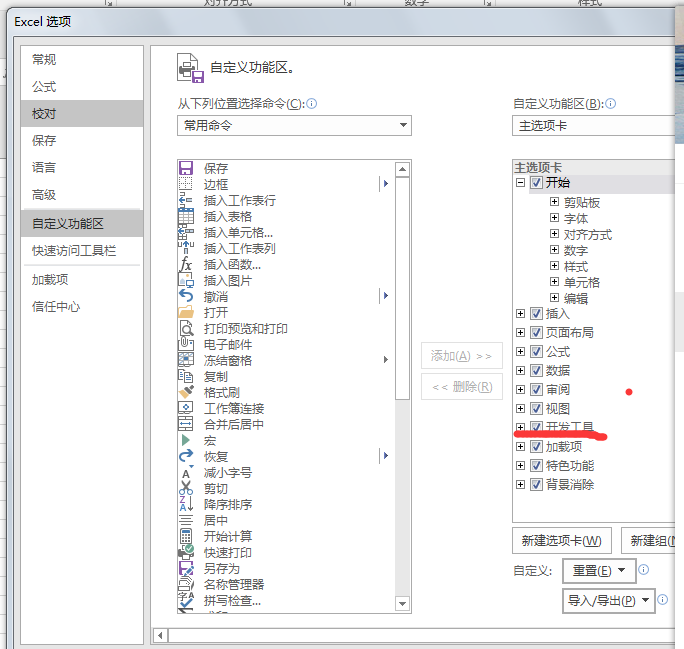The image size is (684, 649).
Task: Expand the 剪贴板 group
Action: pos(554,202)
